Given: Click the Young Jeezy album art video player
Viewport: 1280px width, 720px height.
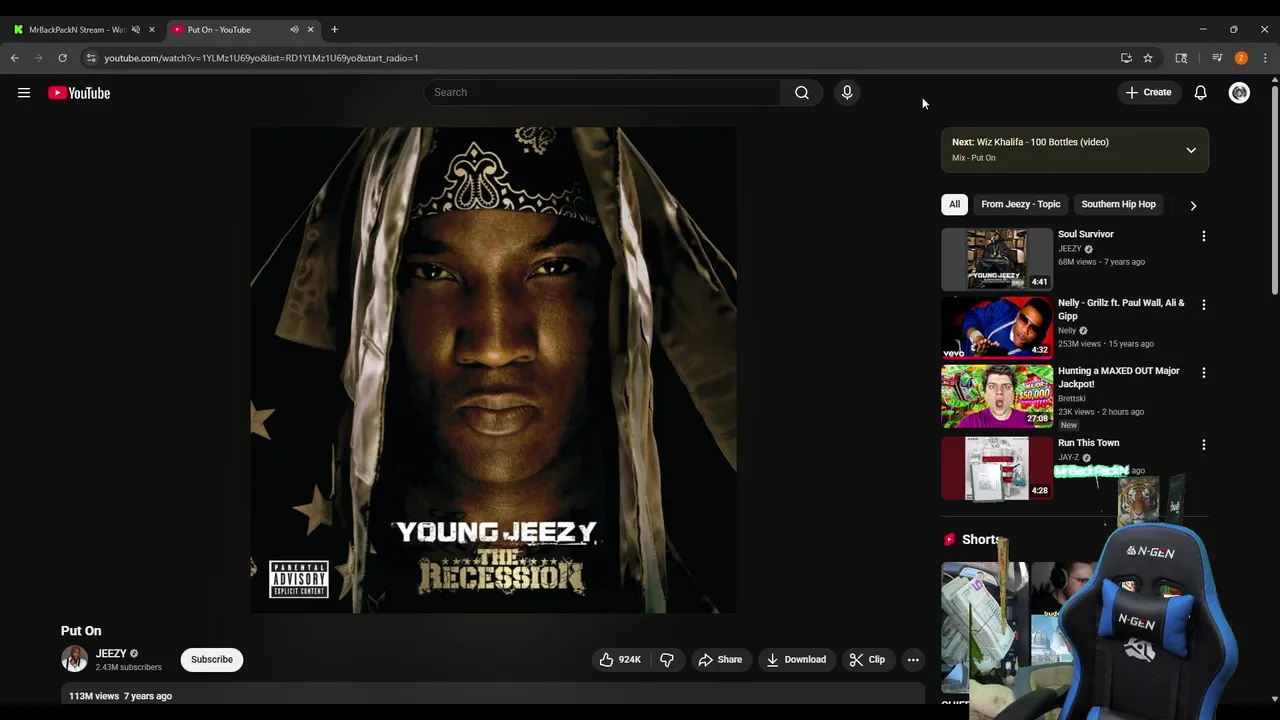Looking at the screenshot, I should 493,370.
